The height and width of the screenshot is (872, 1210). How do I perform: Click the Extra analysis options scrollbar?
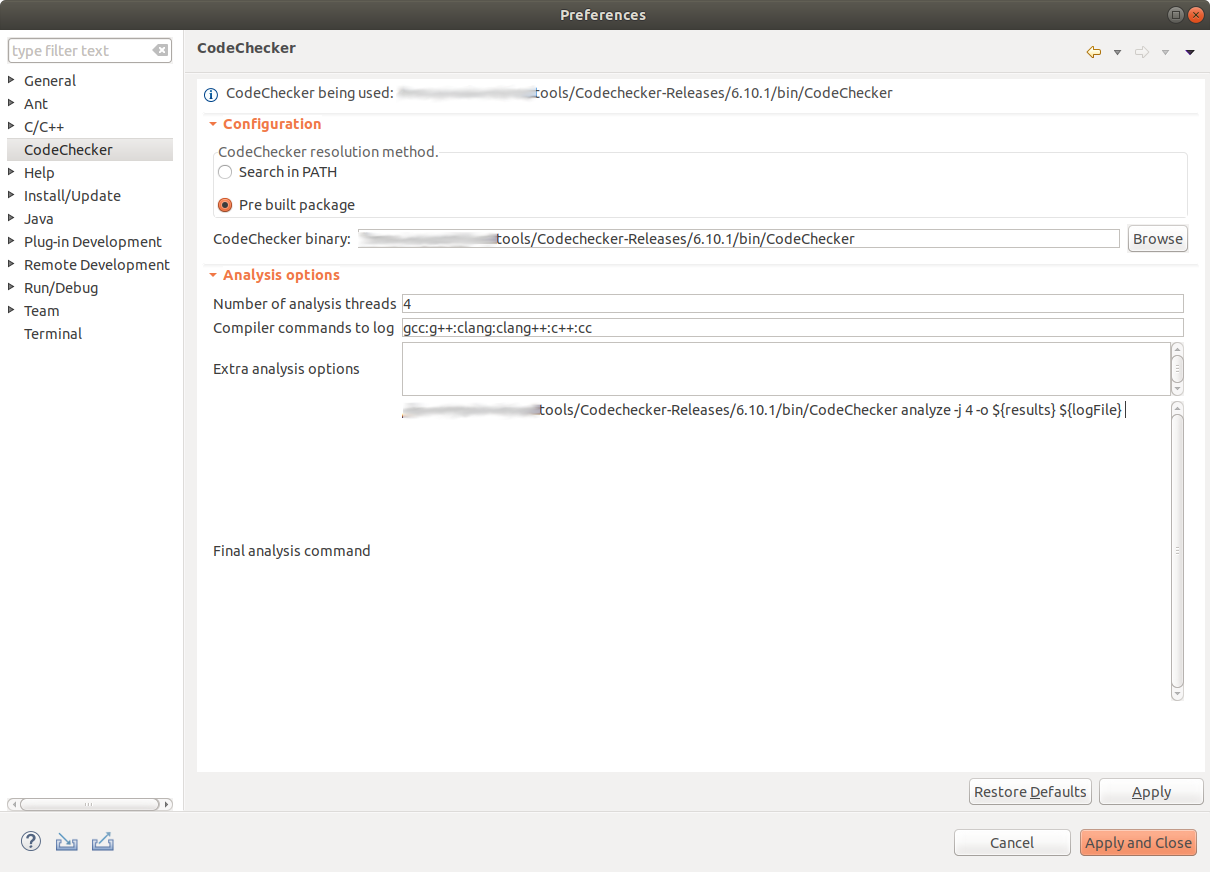(x=1177, y=369)
